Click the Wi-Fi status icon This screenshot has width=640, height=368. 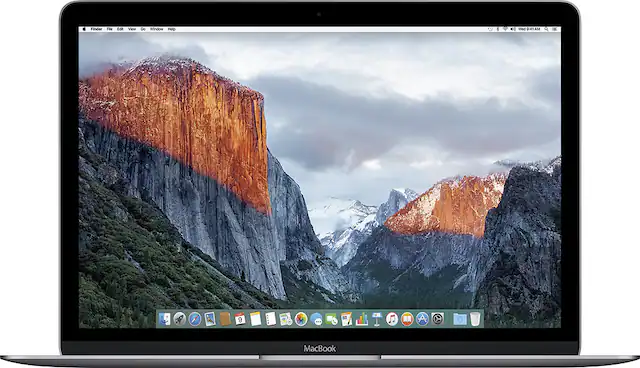(x=505, y=29)
